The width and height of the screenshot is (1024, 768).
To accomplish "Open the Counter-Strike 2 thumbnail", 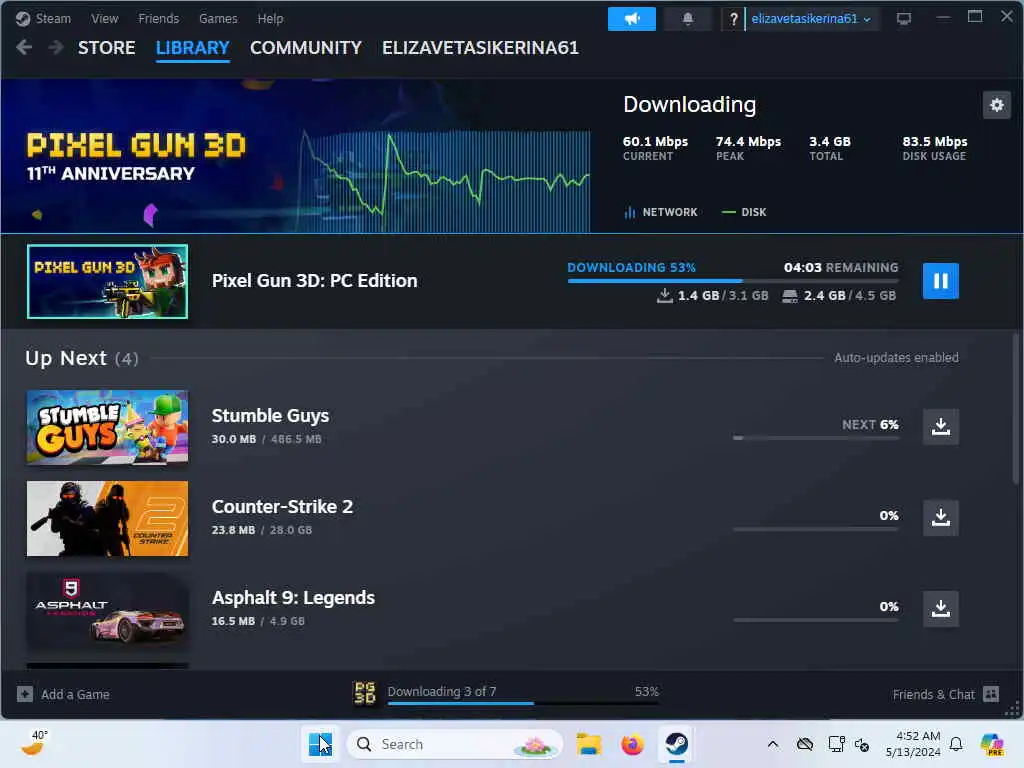I will coord(108,519).
